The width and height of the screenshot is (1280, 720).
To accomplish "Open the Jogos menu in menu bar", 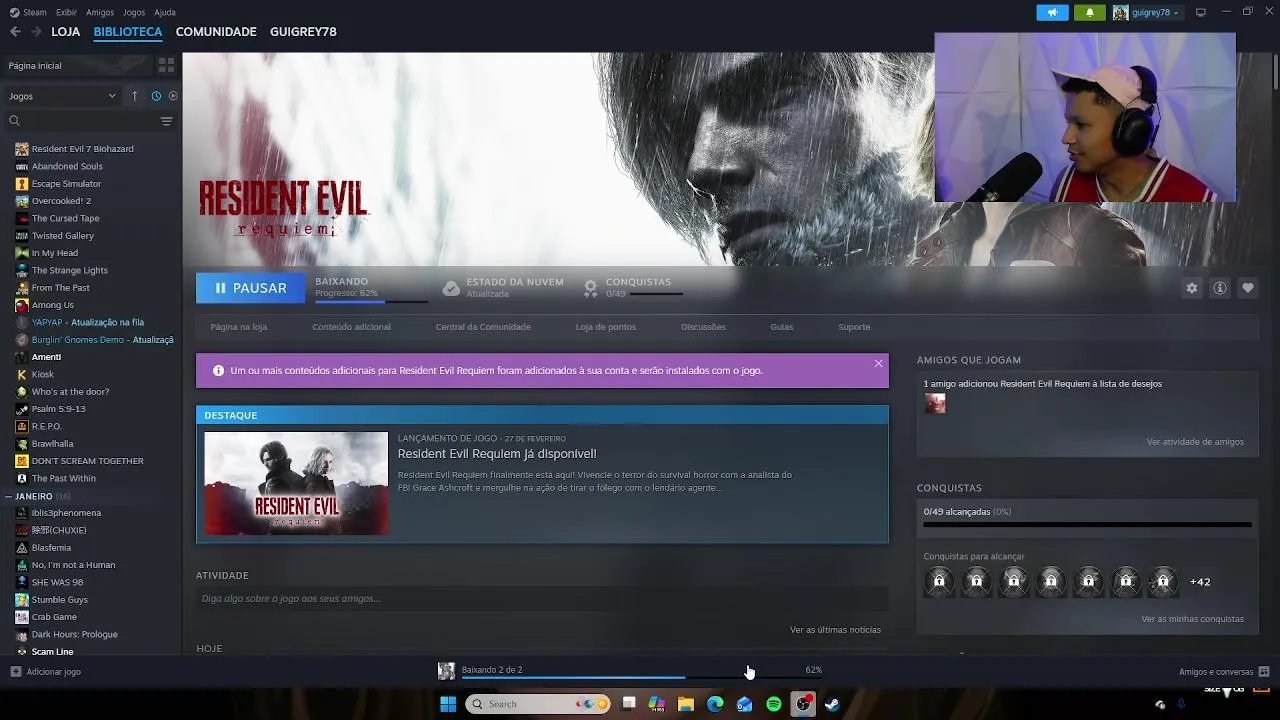I will click(x=134, y=12).
